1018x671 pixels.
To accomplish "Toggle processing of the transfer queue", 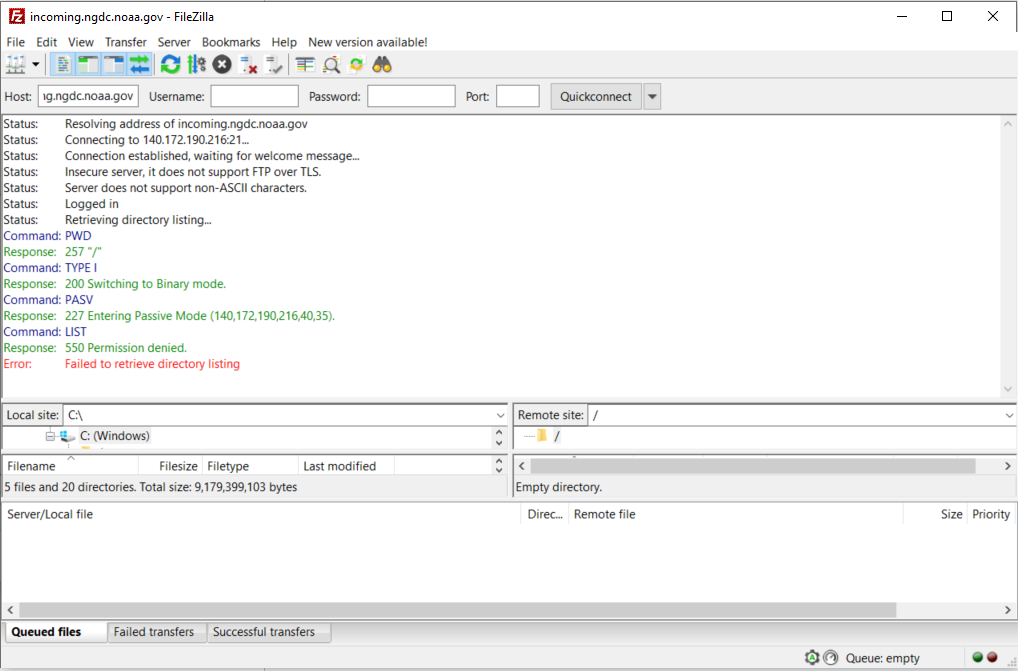I will coord(196,65).
